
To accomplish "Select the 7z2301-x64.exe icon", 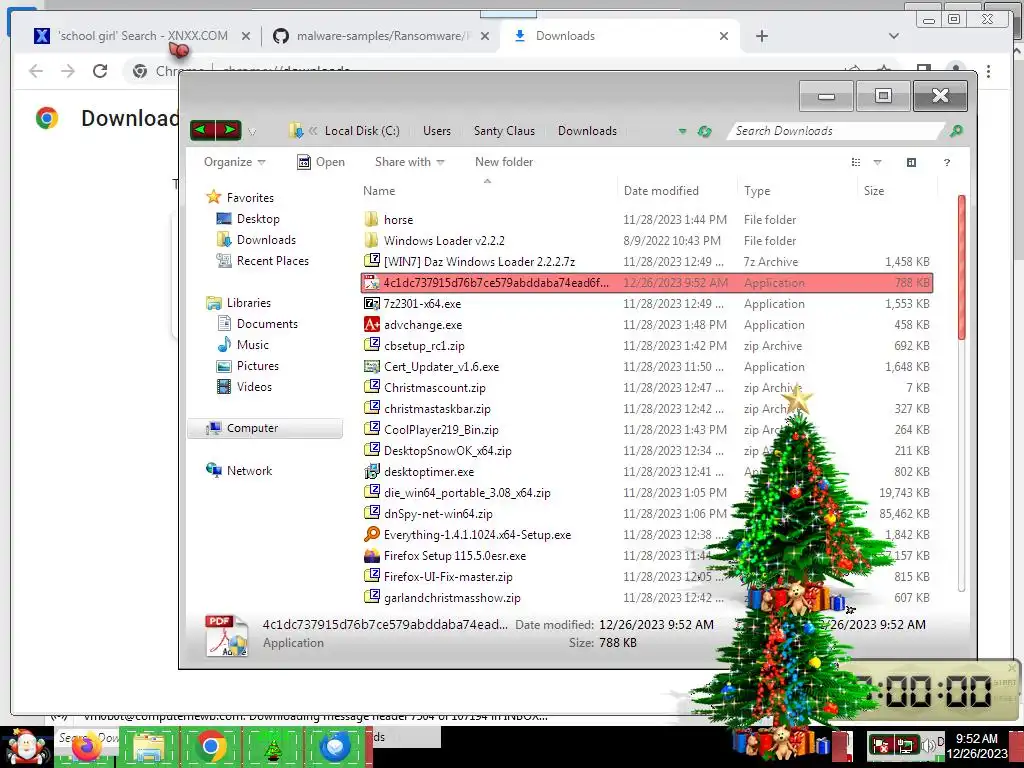I will tap(372, 304).
